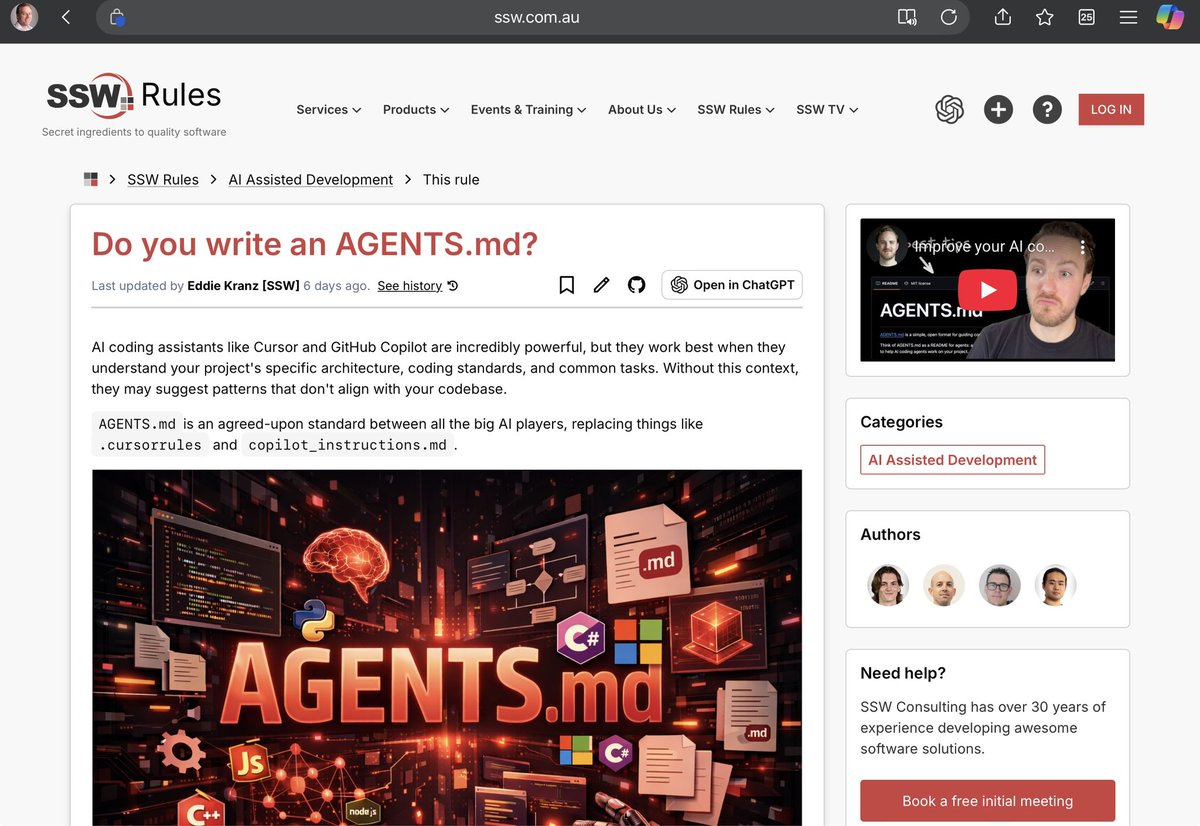
Task: Click the Open in ChatGPT button
Action: click(x=732, y=285)
